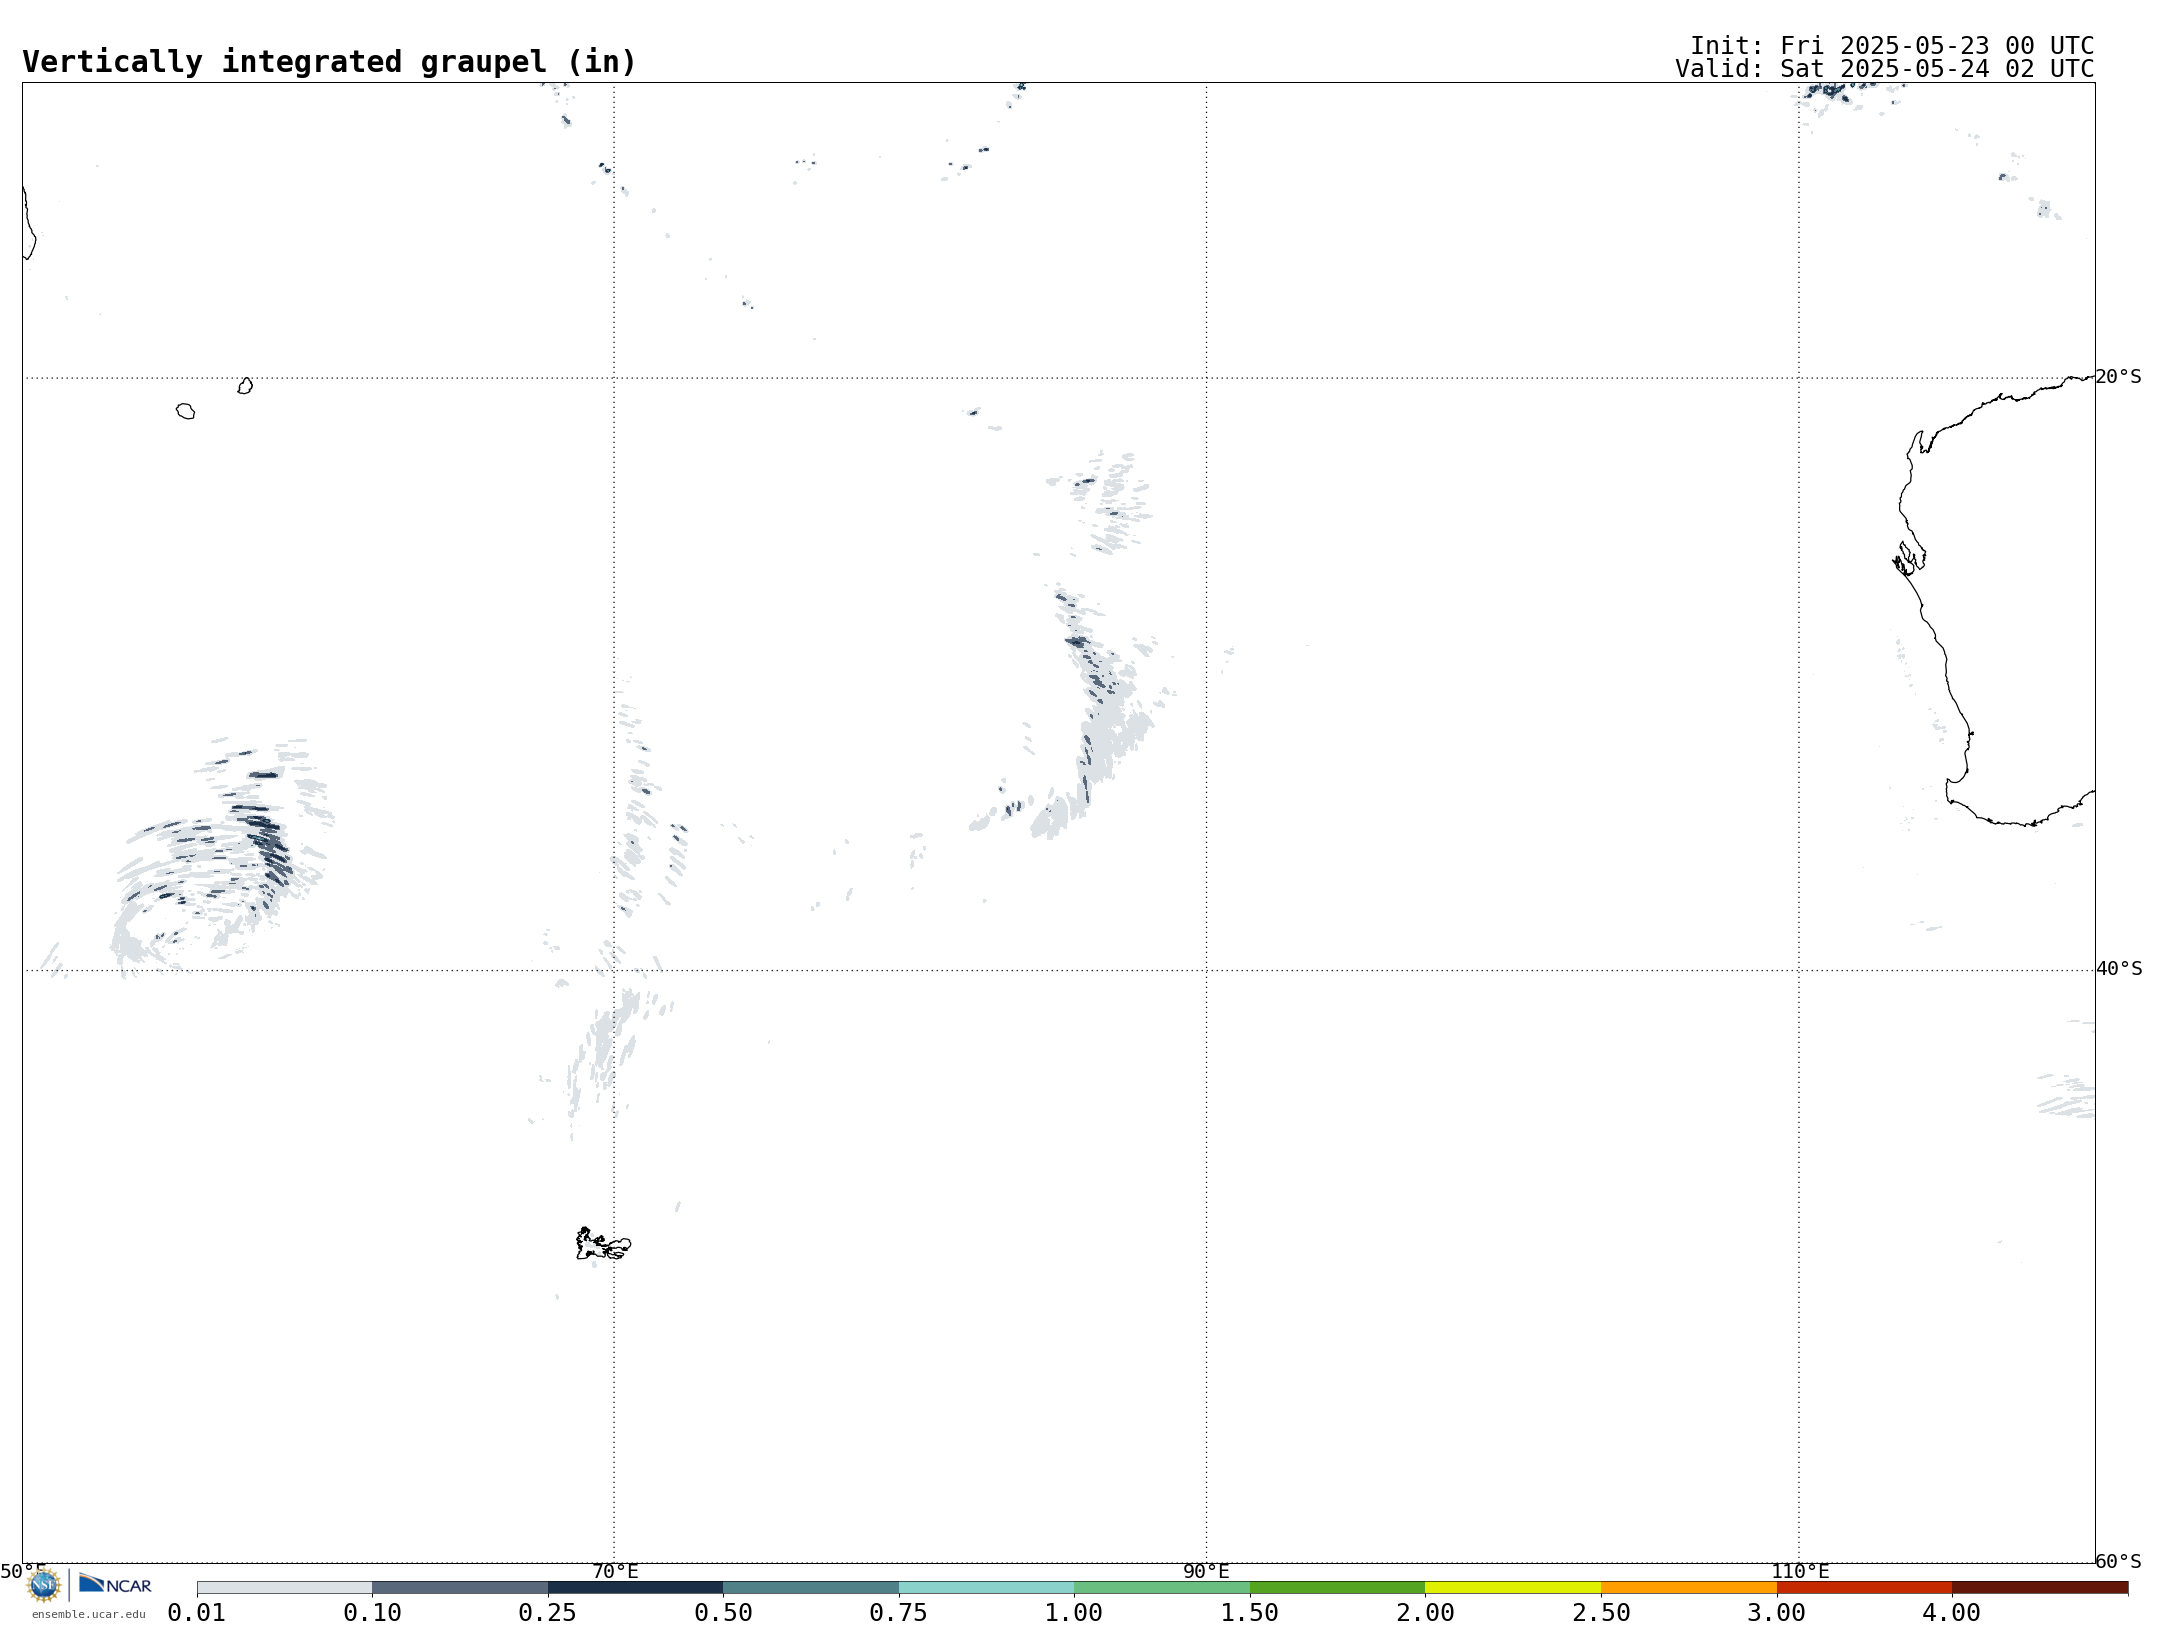Viewport: 2160px width, 1626px height.
Task: Click the 0.75 colorbar label
Action: coord(898,1613)
